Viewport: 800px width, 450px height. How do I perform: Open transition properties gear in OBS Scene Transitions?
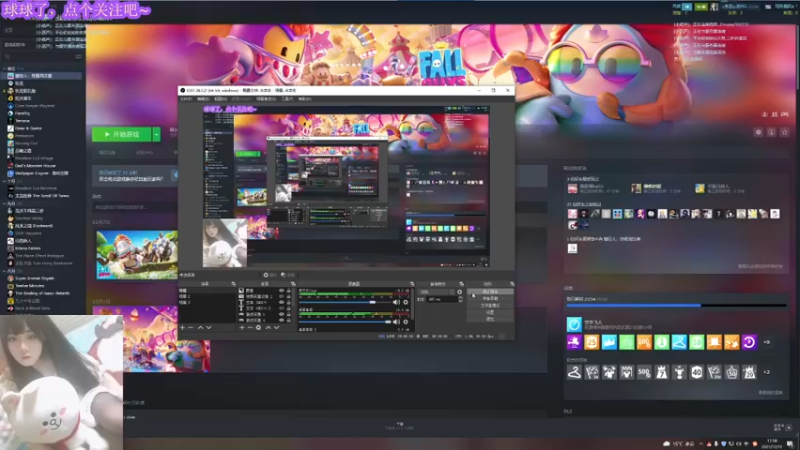460,292
